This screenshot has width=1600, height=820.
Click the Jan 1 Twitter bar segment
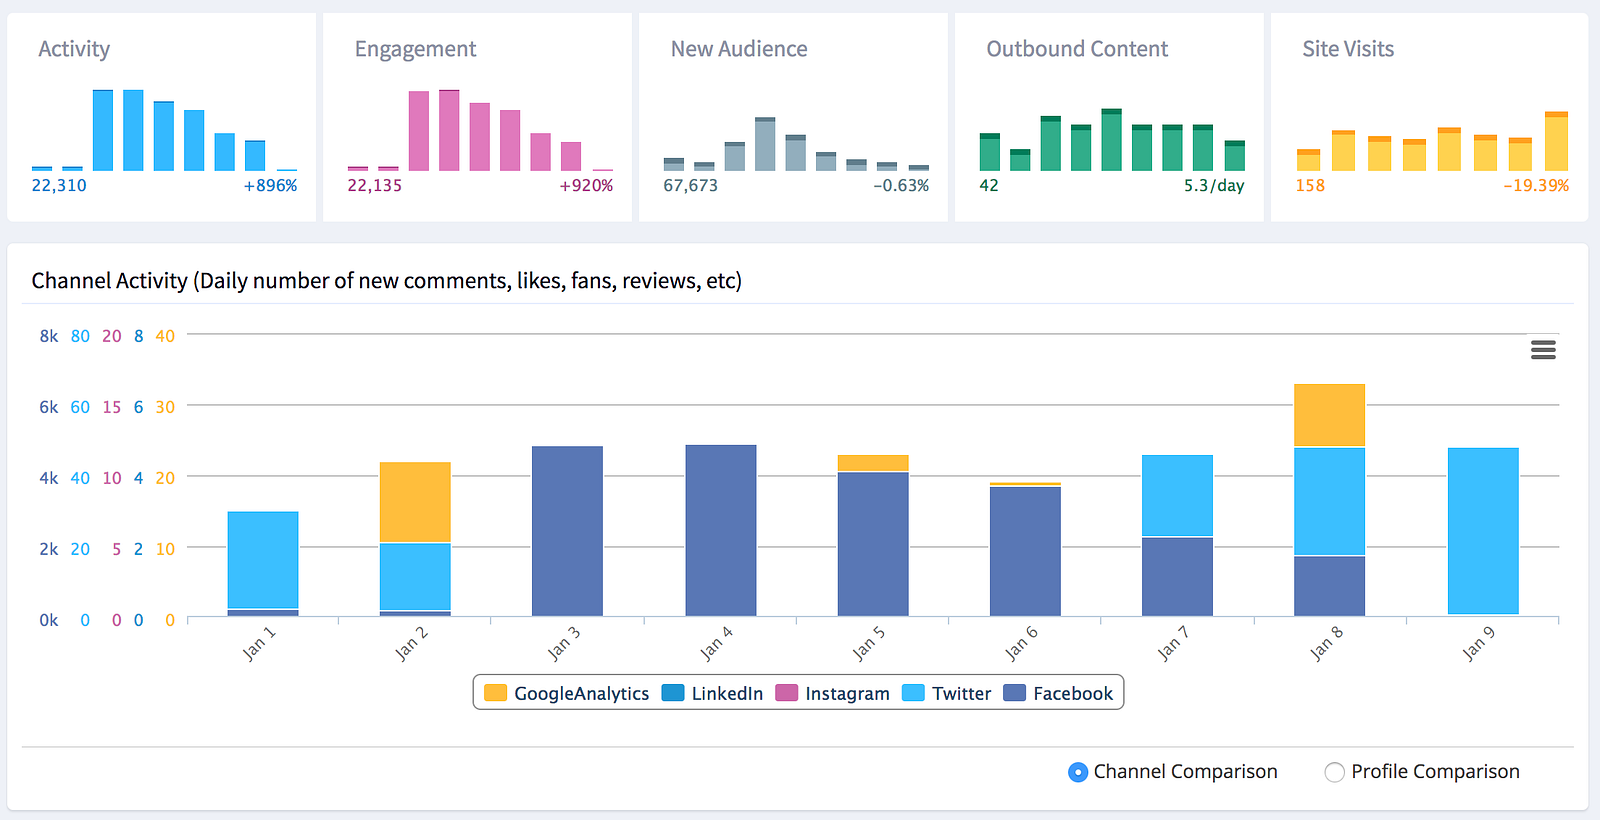(x=263, y=560)
